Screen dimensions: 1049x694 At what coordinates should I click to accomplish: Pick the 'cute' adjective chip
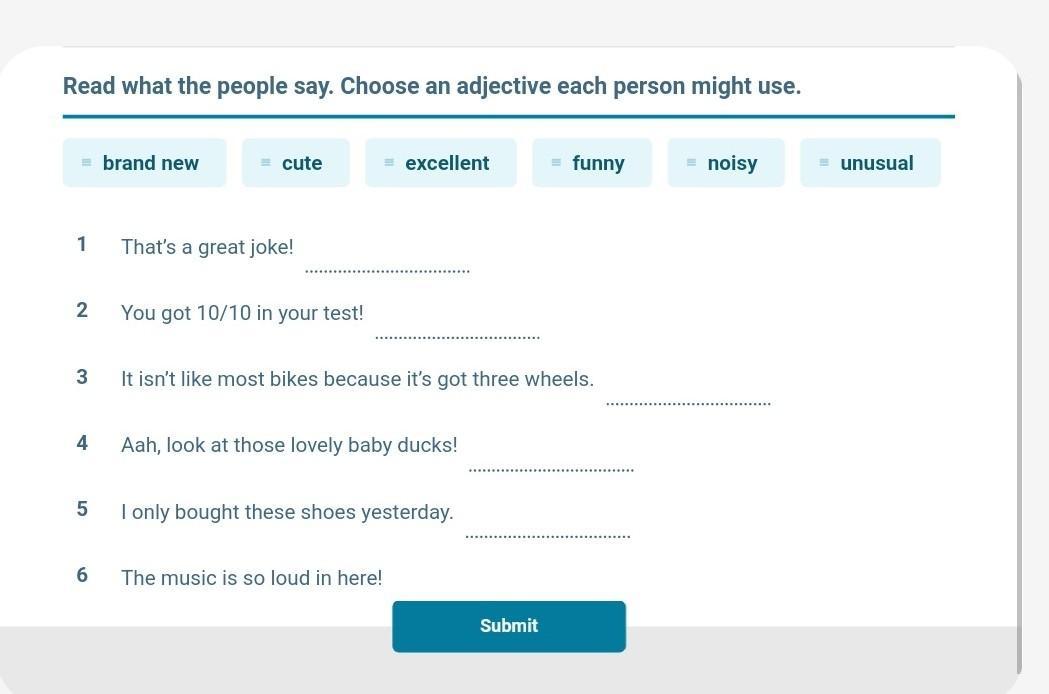point(302,163)
